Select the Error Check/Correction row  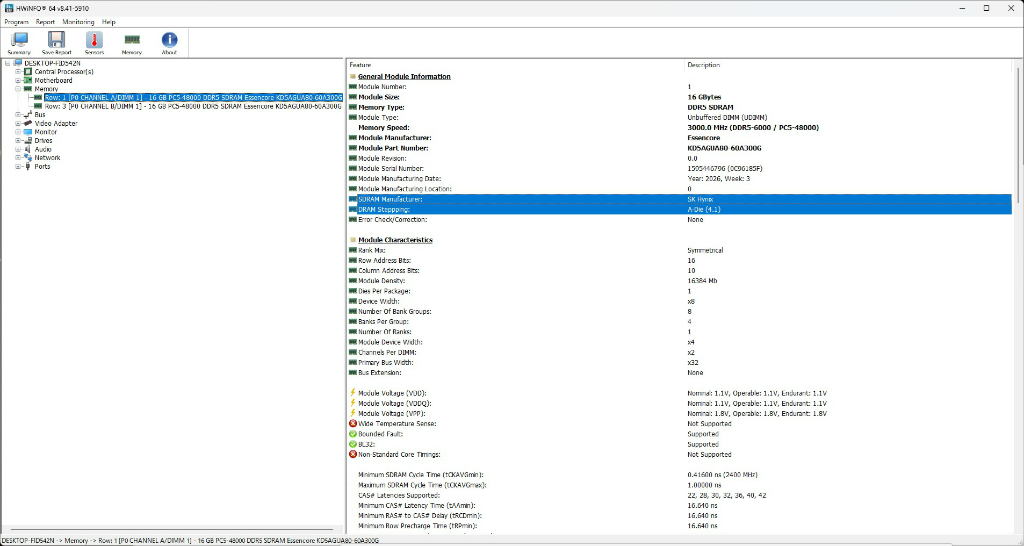coord(679,219)
